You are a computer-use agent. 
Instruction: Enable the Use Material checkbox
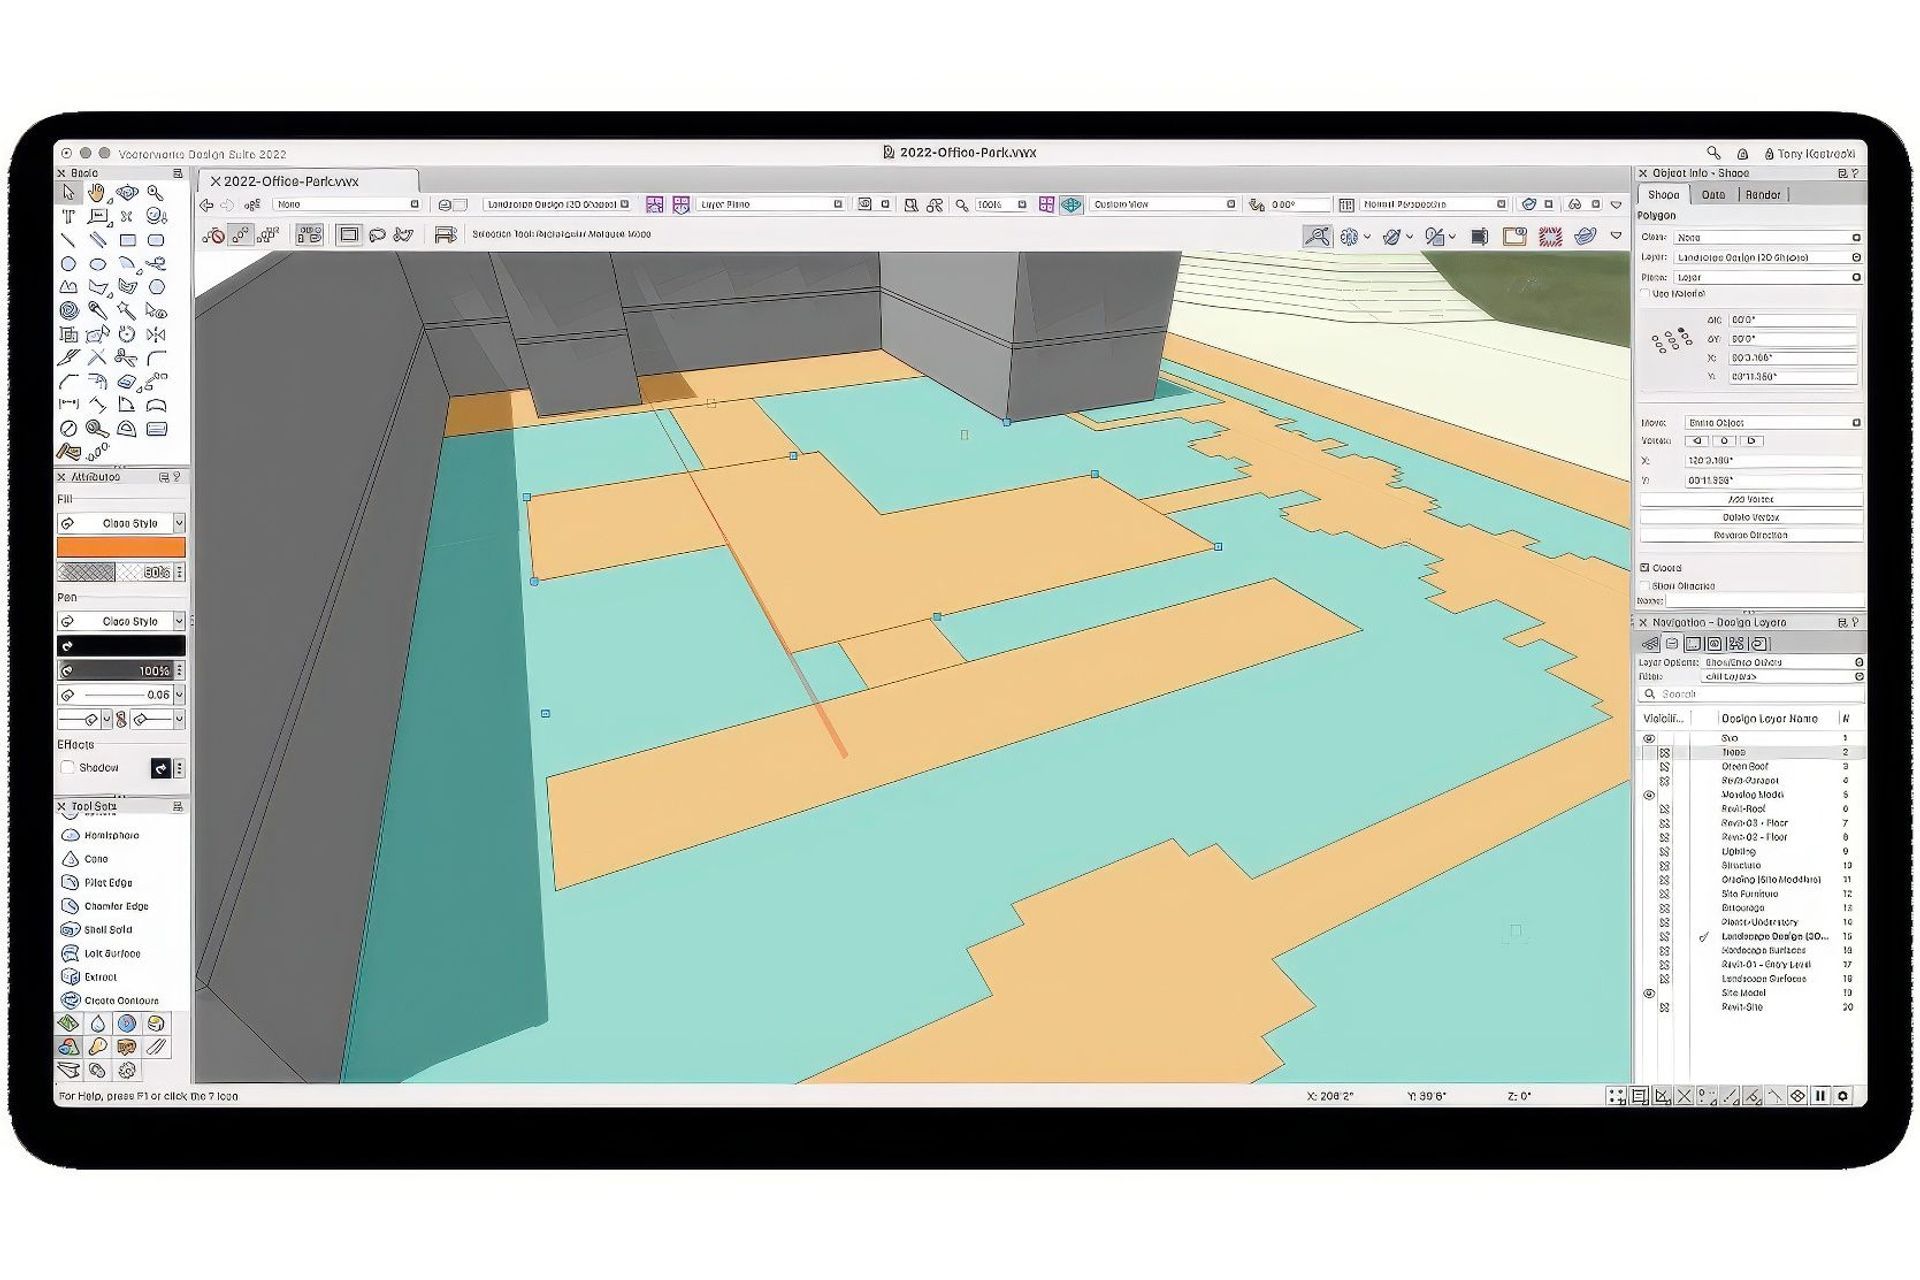tap(1648, 294)
